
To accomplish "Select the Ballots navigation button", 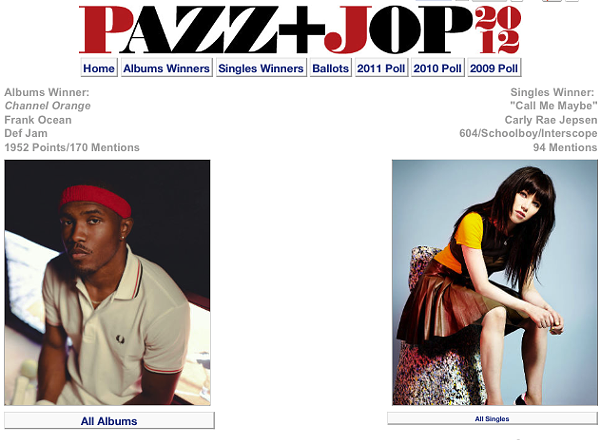I will click(331, 68).
